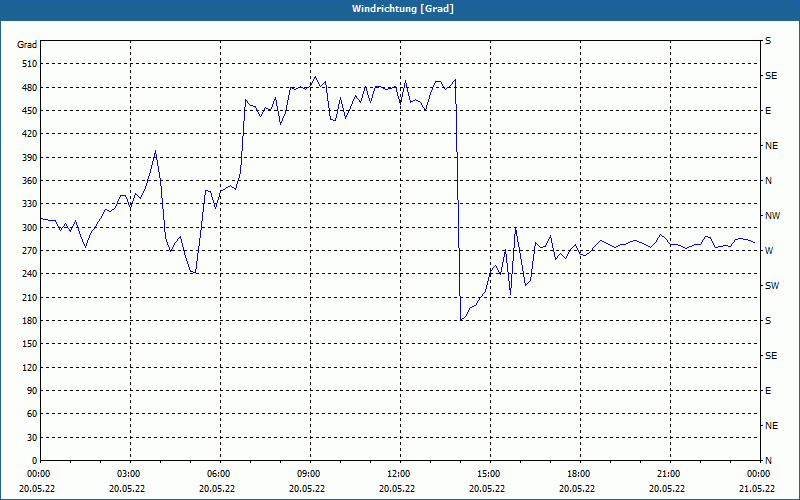Screen dimensions: 800x500
Task: Click the 120 degree axis label
Action: click(30, 367)
